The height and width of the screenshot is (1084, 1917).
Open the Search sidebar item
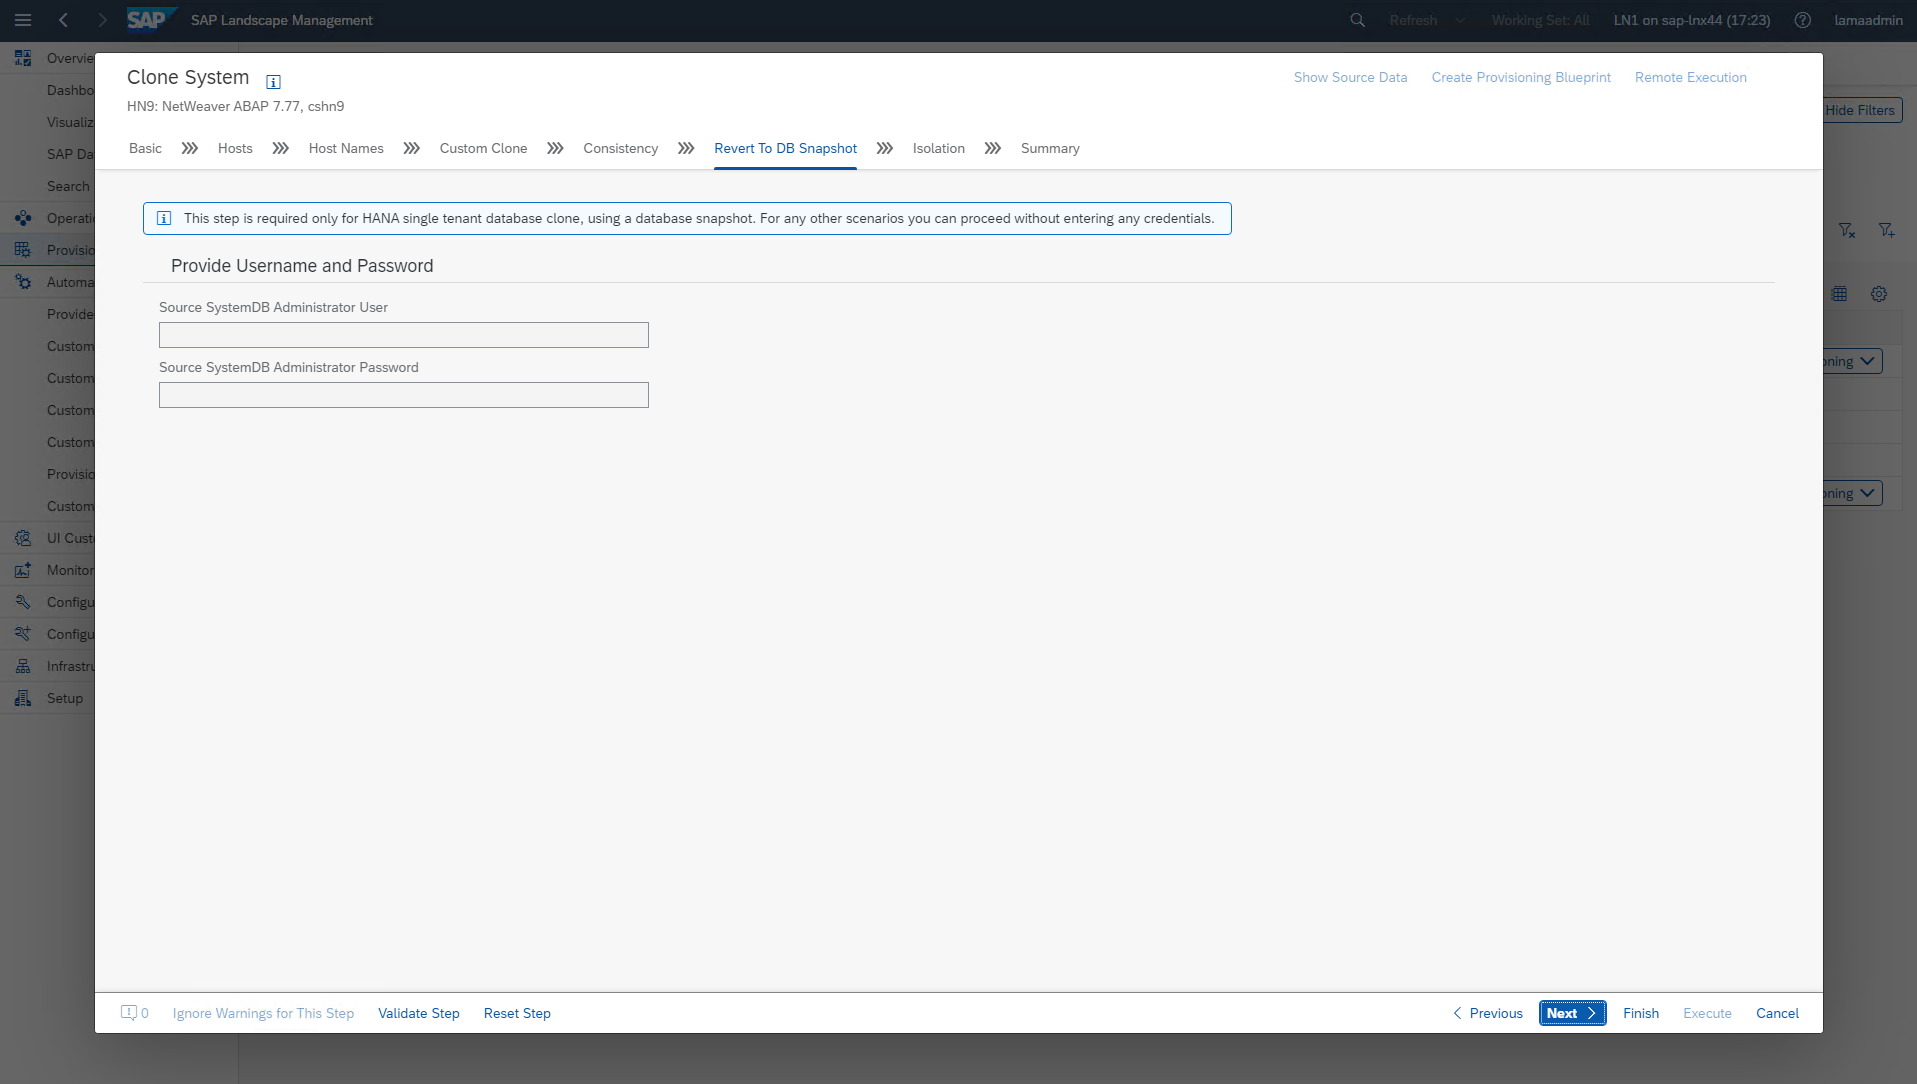pyautogui.click(x=68, y=186)
